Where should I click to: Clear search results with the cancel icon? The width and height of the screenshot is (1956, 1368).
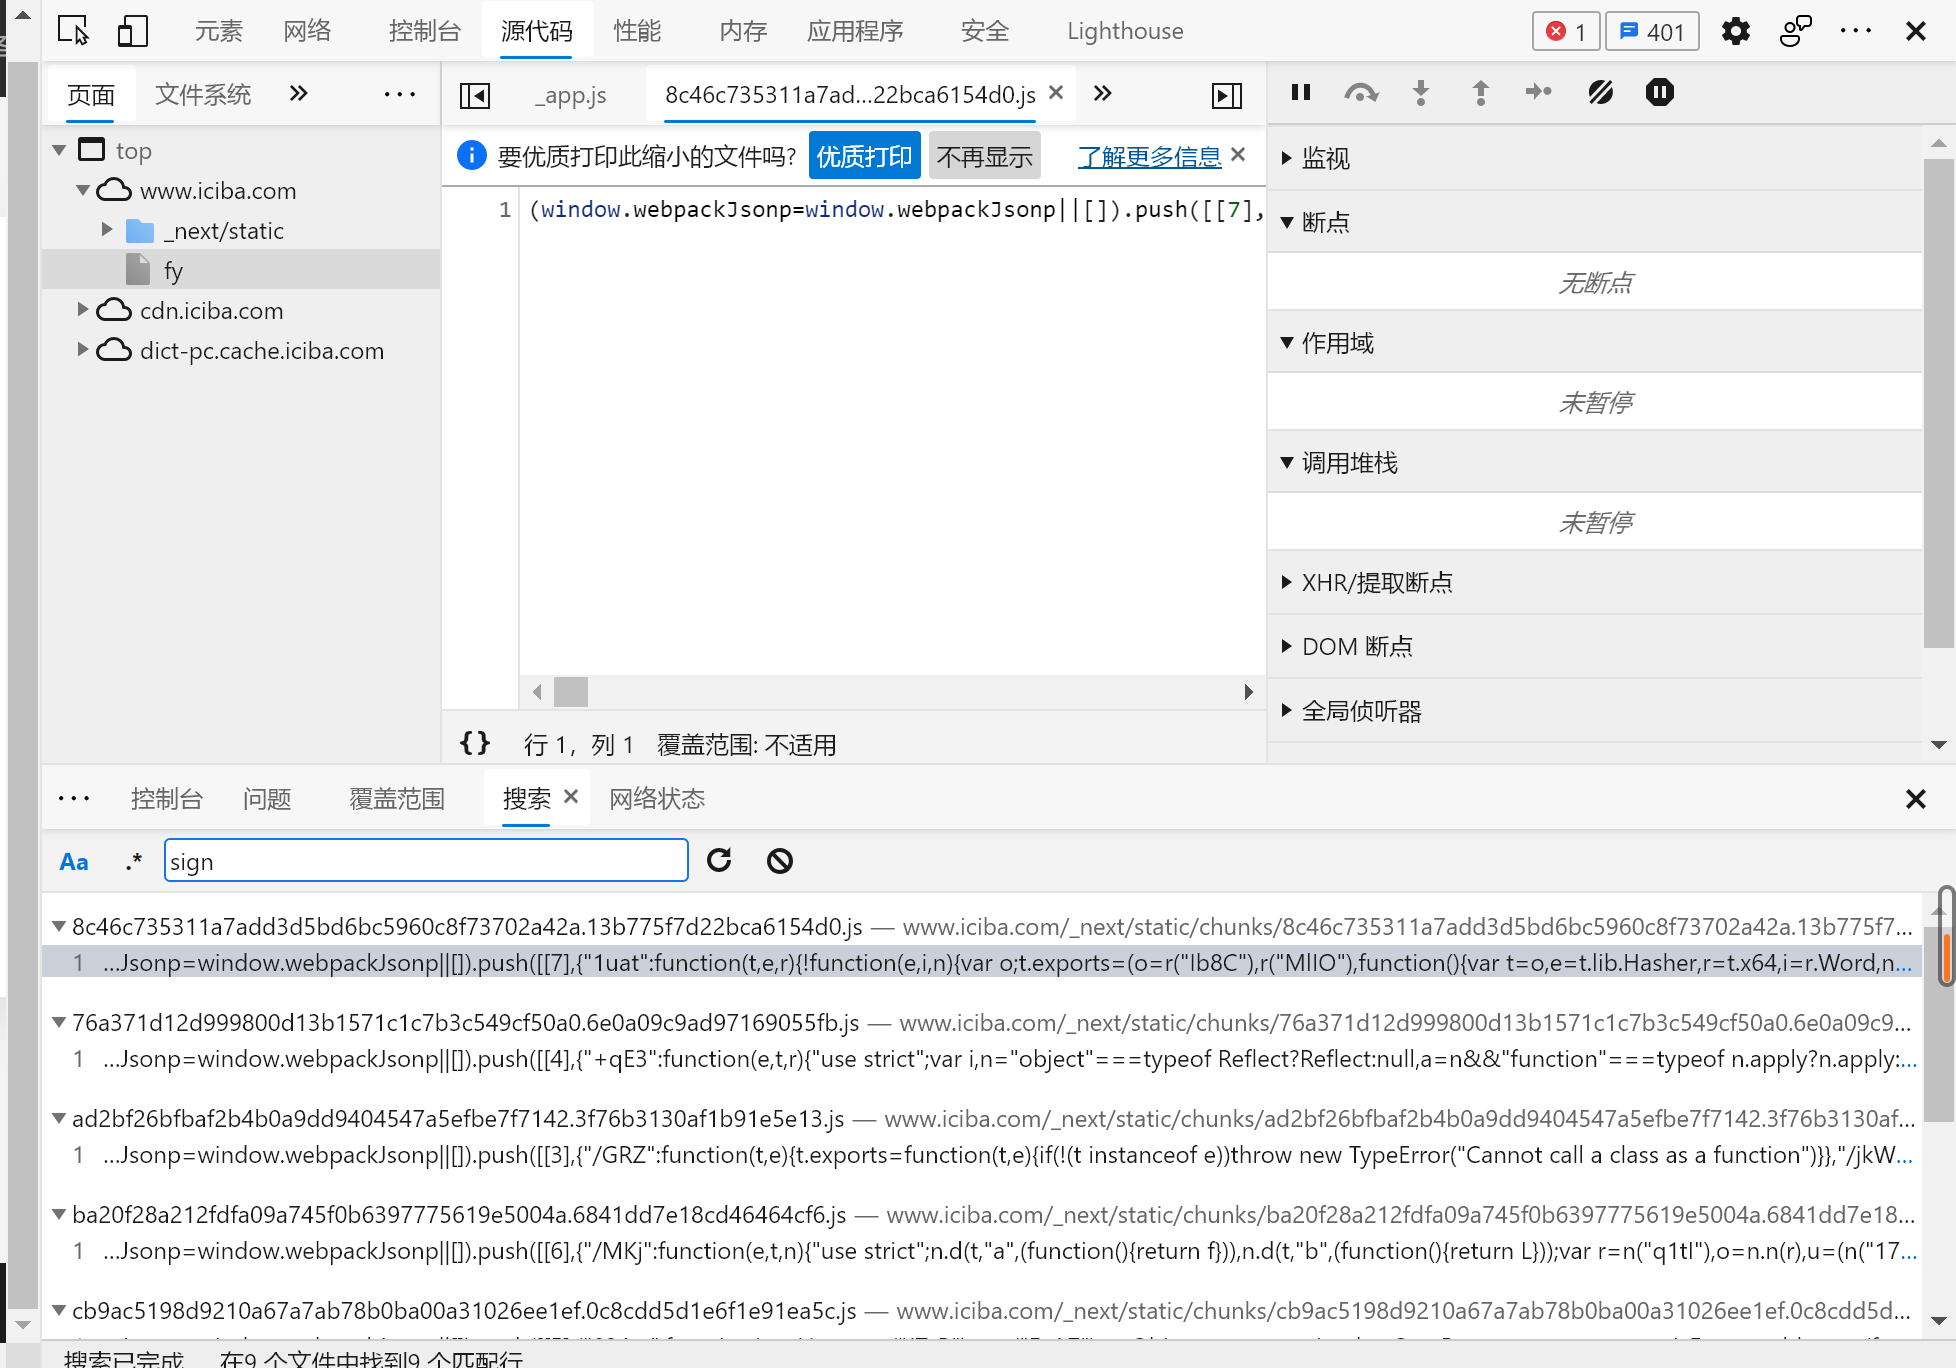point(780,861)
